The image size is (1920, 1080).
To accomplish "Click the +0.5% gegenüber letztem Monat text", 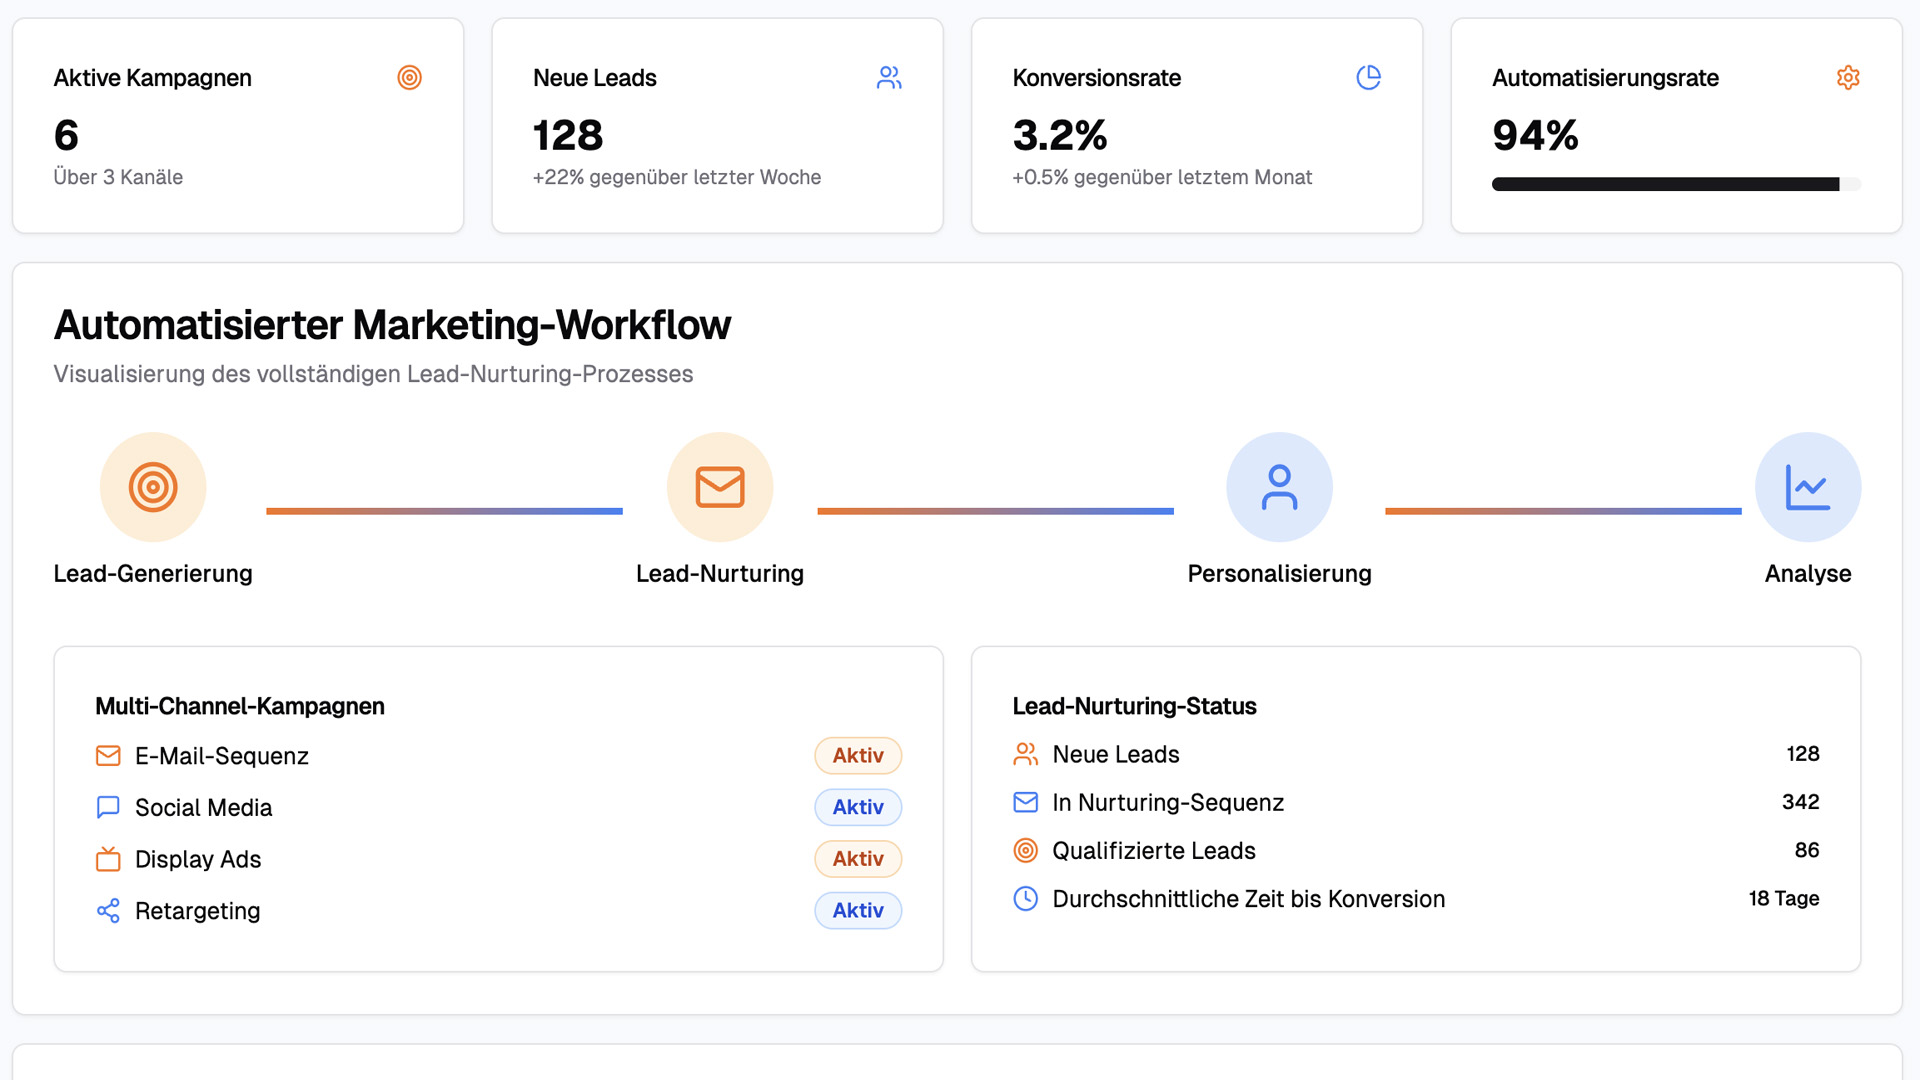I will tap(1162, 177).
